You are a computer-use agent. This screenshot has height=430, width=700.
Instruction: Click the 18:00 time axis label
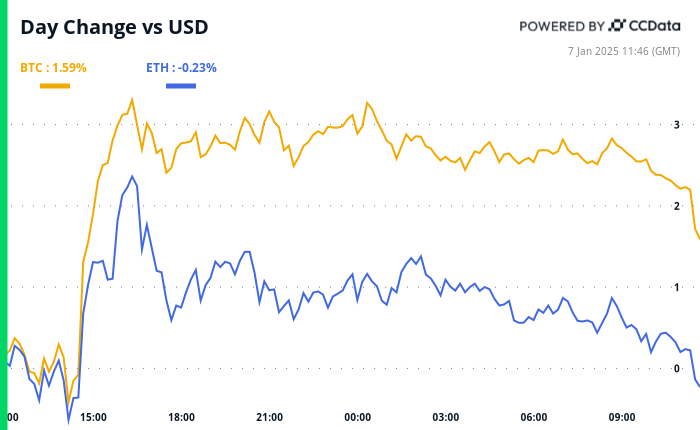(181, 417)
